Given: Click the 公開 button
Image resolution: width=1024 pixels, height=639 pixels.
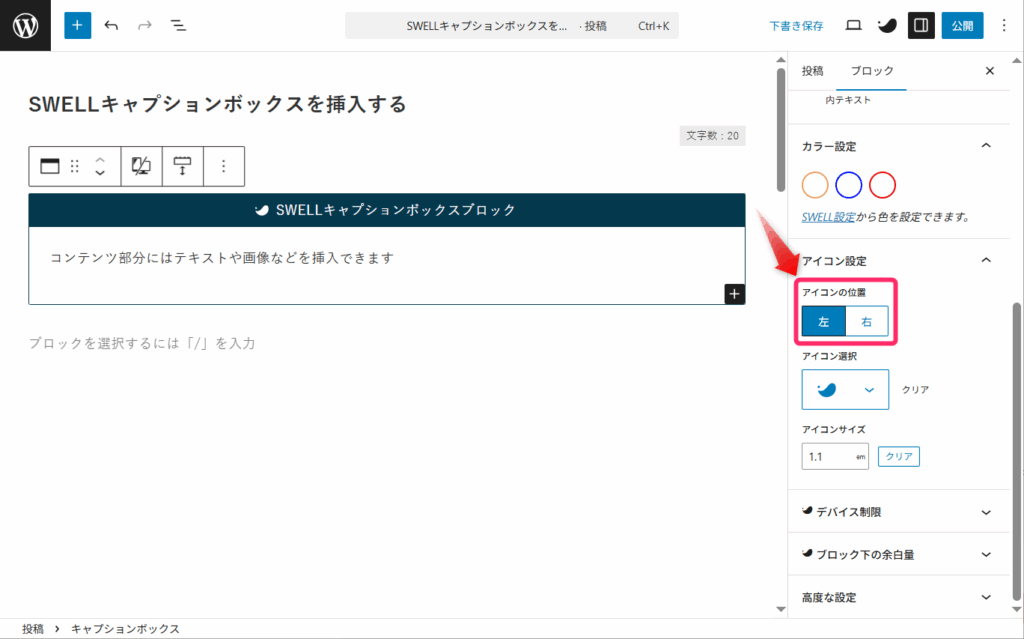Looking at the screenshot, I should (962, 25).
